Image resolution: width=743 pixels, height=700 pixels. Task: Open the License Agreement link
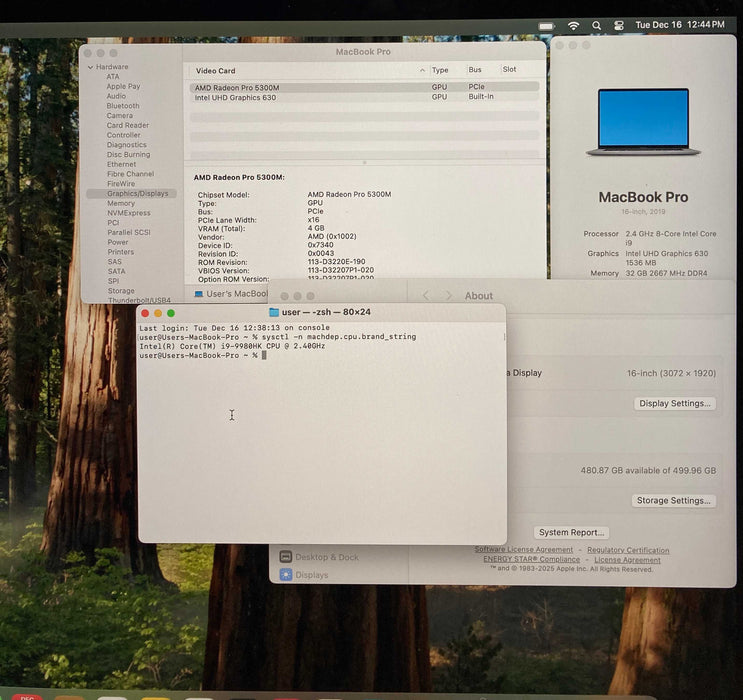[627, 560]
